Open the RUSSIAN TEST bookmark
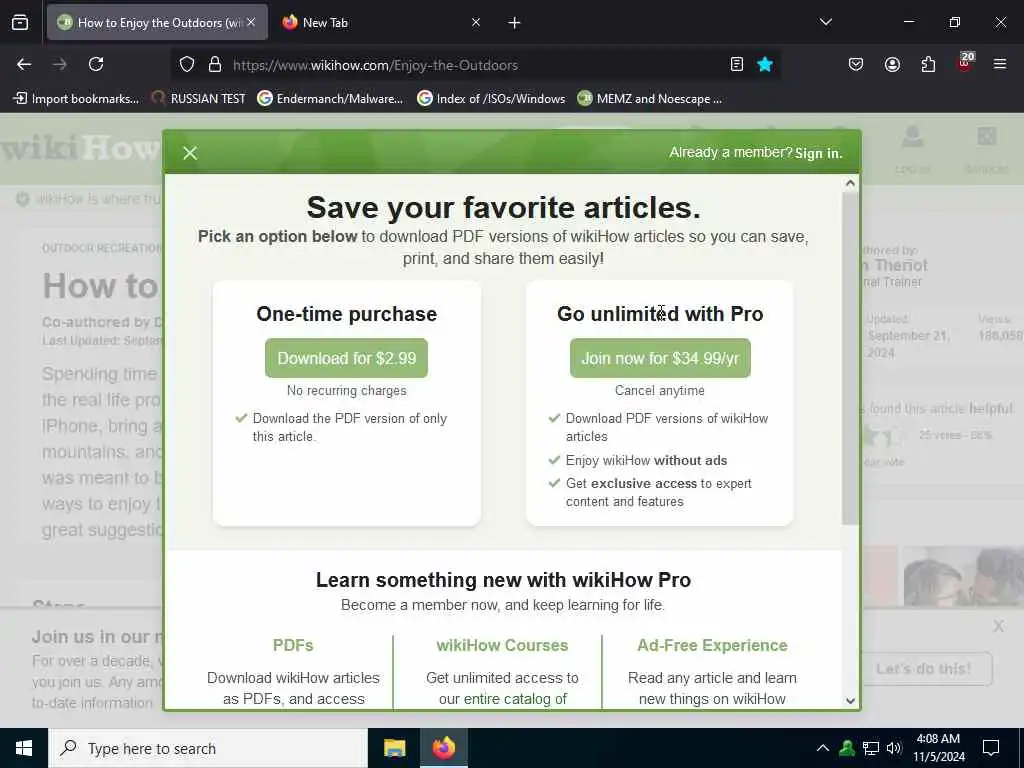The image size is (1024, 768). coord(198,99)
